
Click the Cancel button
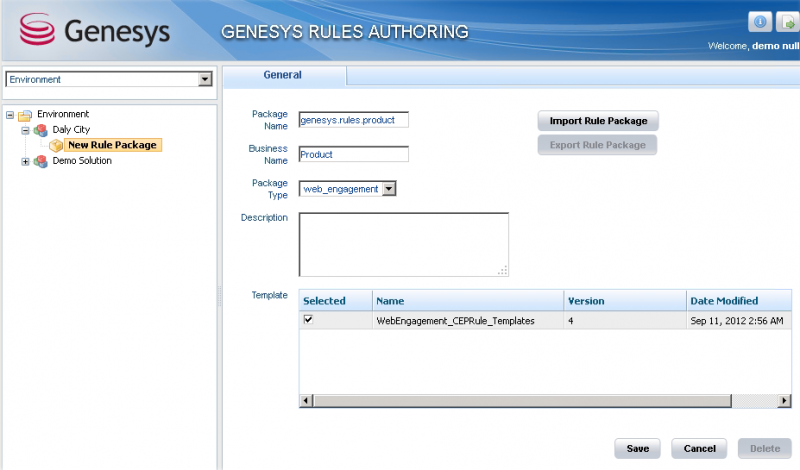[699, 448]
